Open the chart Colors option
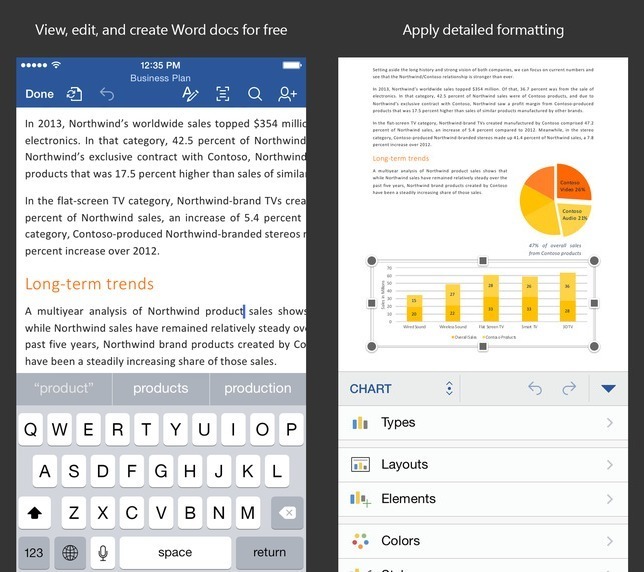The image size is (644, 572). click(483, 541)
